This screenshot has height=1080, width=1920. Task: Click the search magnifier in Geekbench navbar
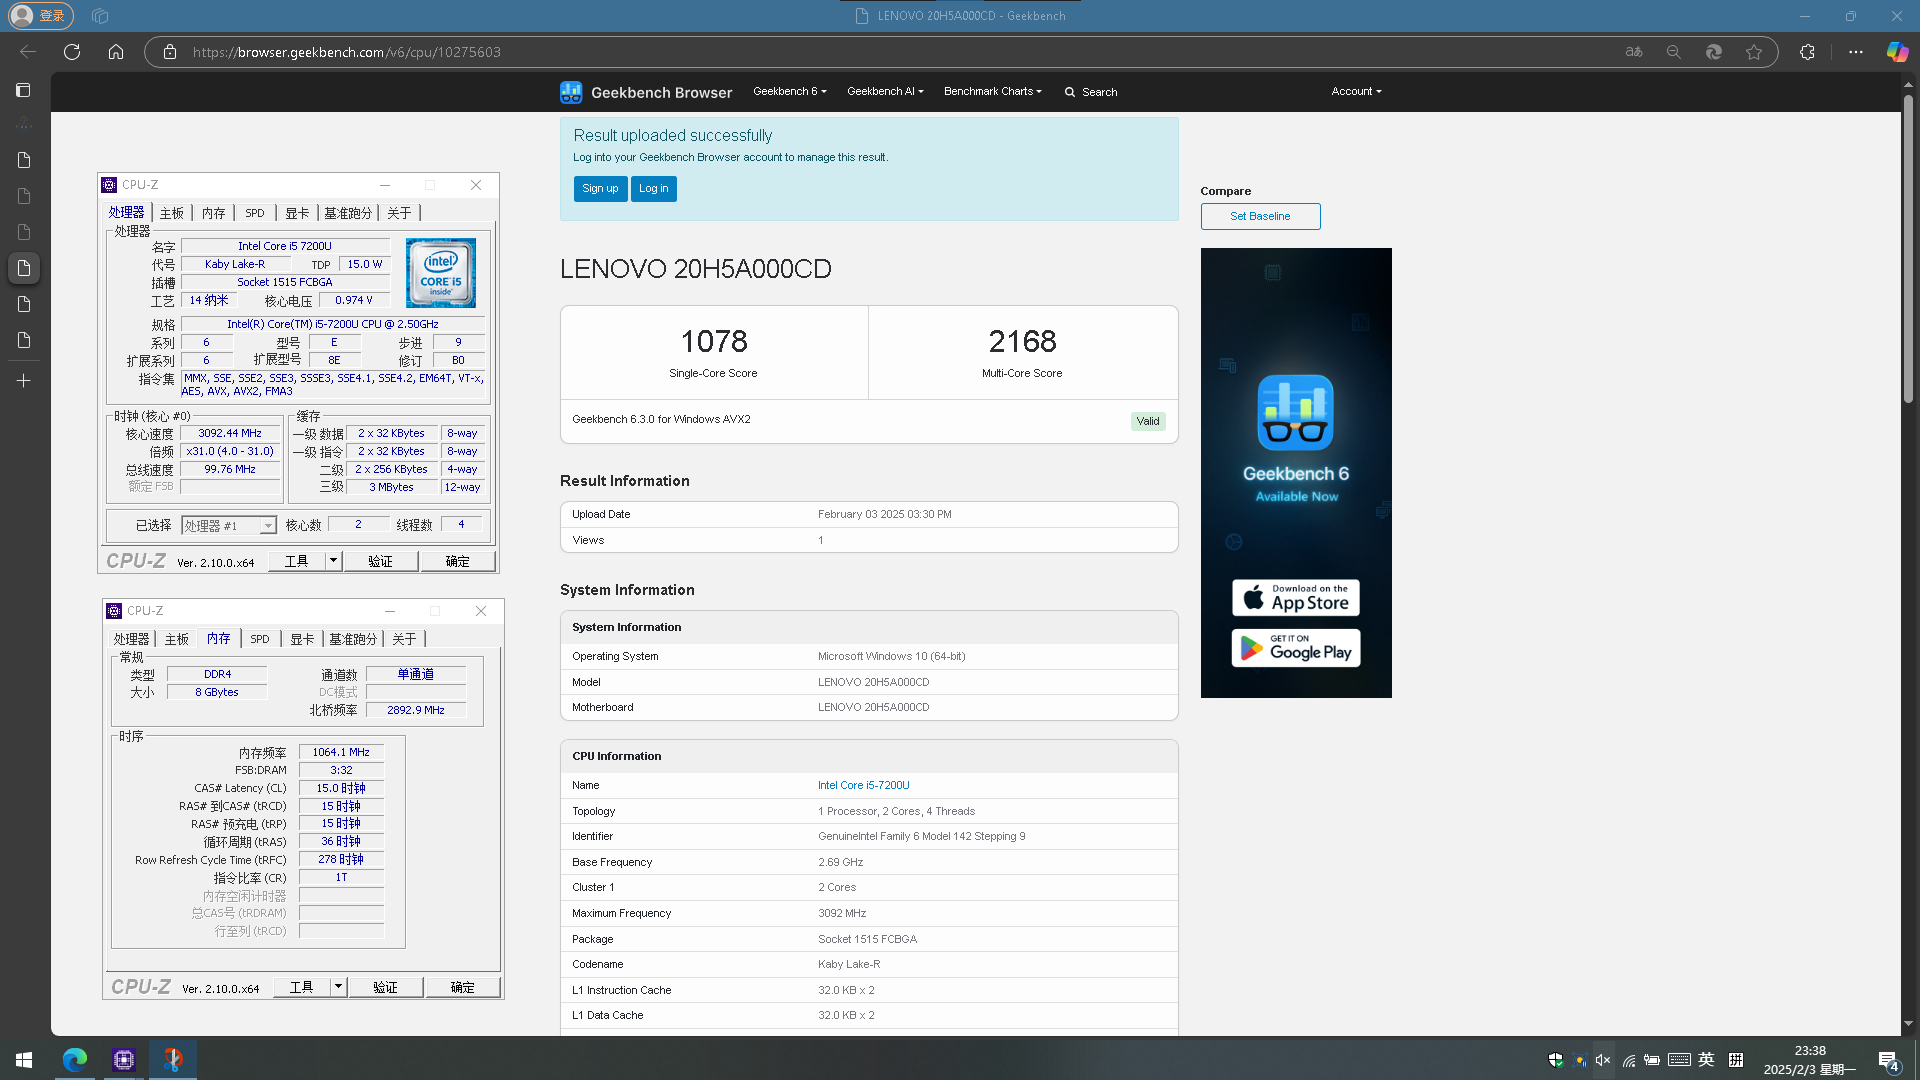point(1070,92)
